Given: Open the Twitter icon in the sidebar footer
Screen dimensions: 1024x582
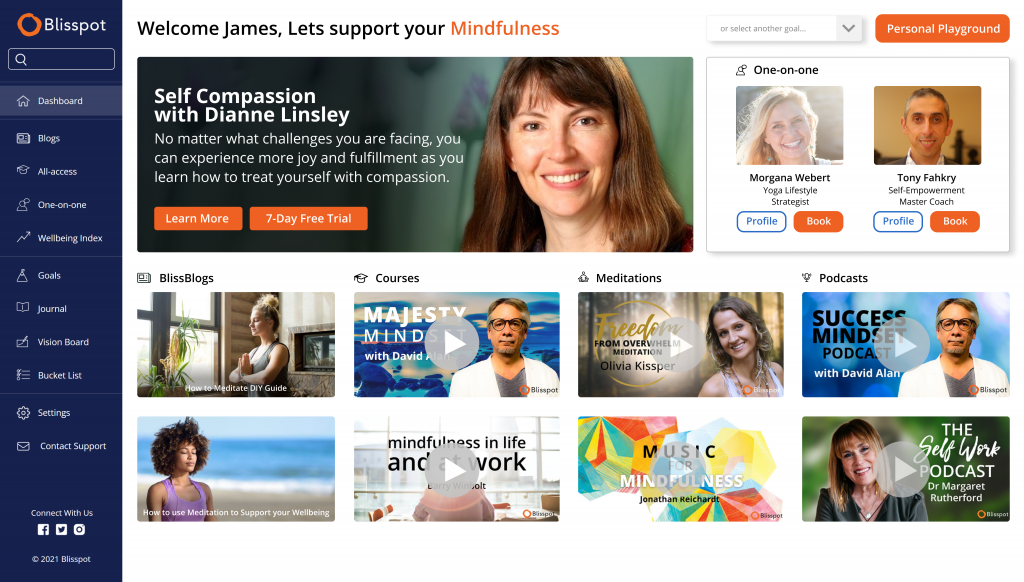Looking at the screenshot, I should (x=61, y=530).
